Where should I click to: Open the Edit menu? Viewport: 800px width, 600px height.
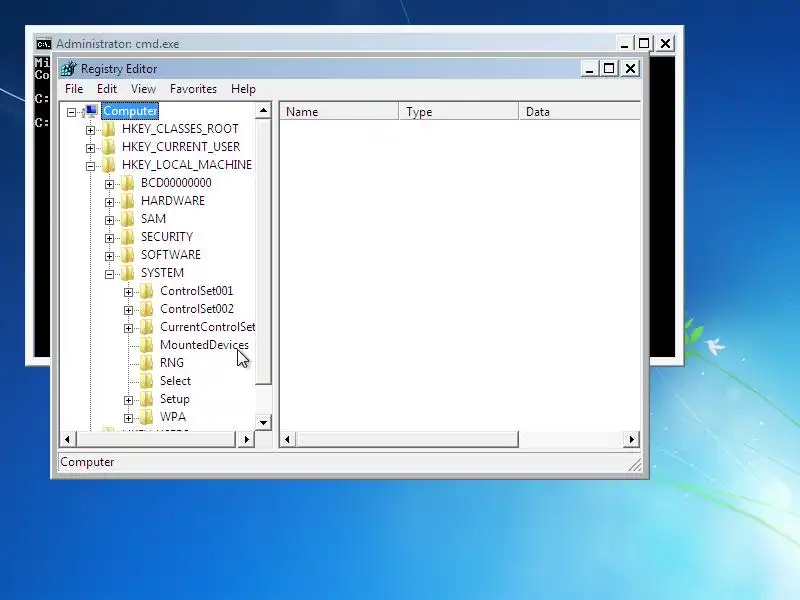pyautogui.click(x=107, y=89)
